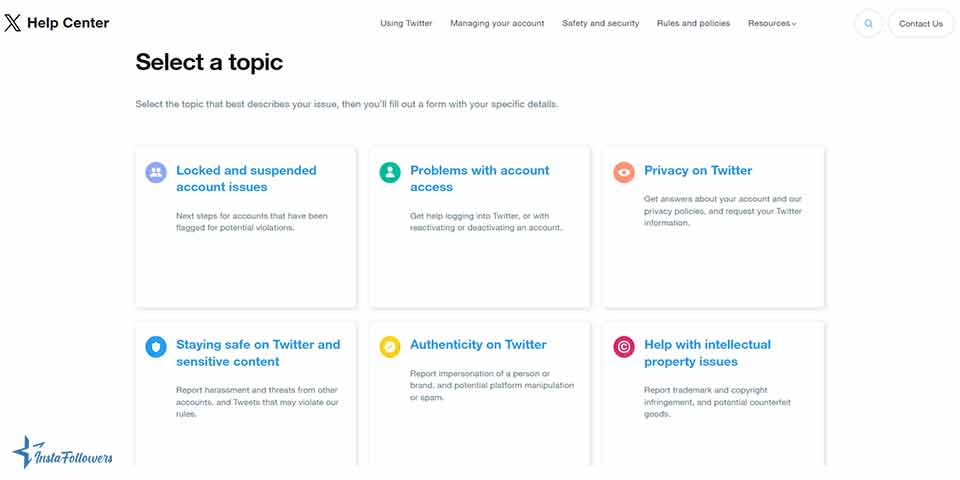Open Locked and suspended account issues

246,179
